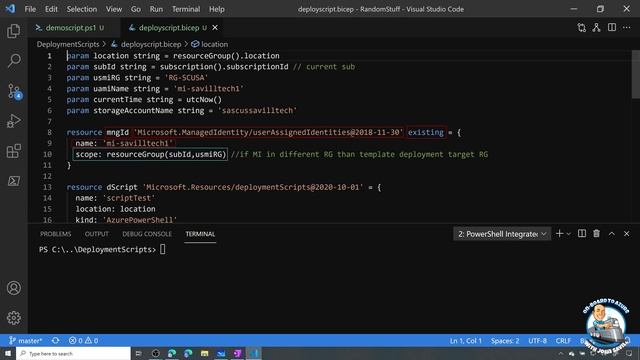This screenshot has width=640, height=360.
Task: Click Ln 1, Col 1 in status bar
Action: click(466, 340)
